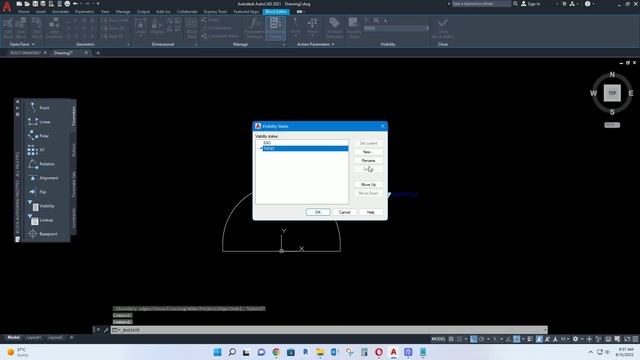Select the Alignment parameter tool
The image size is (640, 360).
[43, 178]
